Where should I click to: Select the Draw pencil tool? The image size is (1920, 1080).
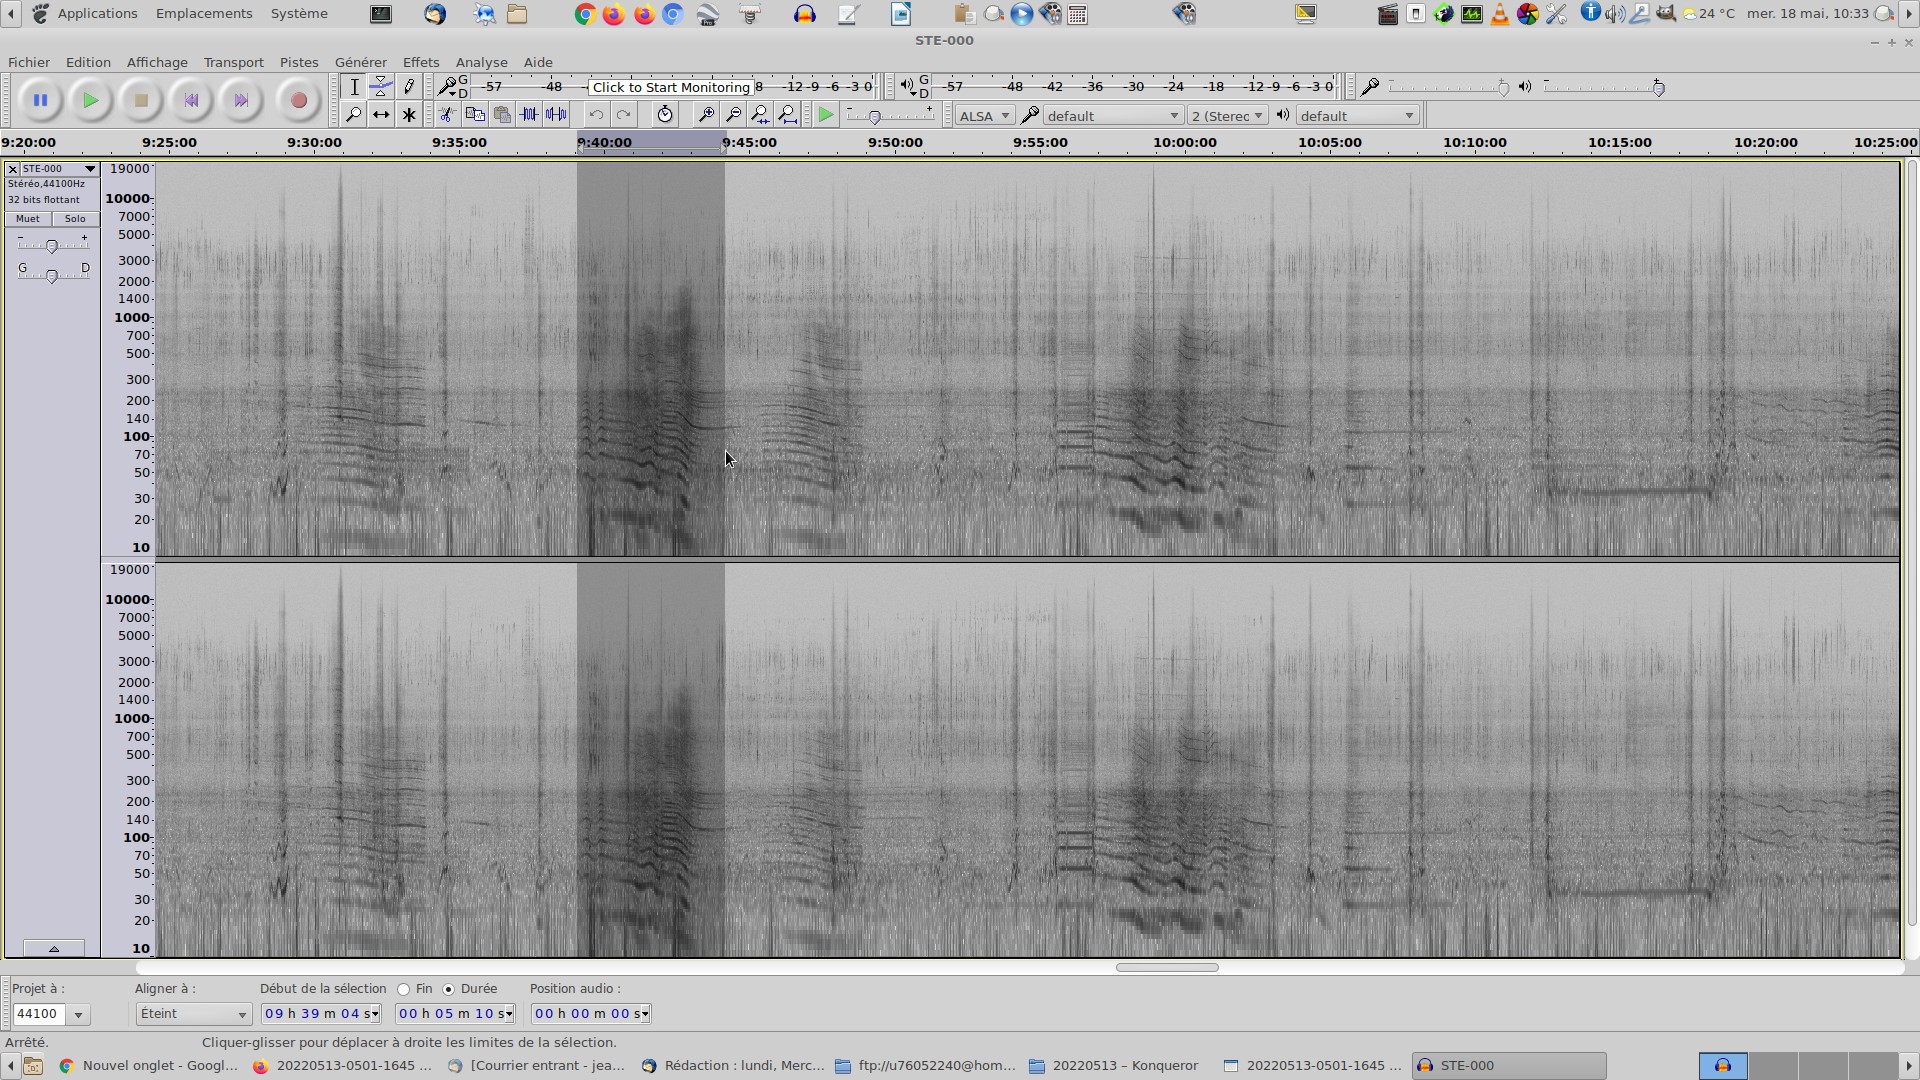(x=409, y=87)
